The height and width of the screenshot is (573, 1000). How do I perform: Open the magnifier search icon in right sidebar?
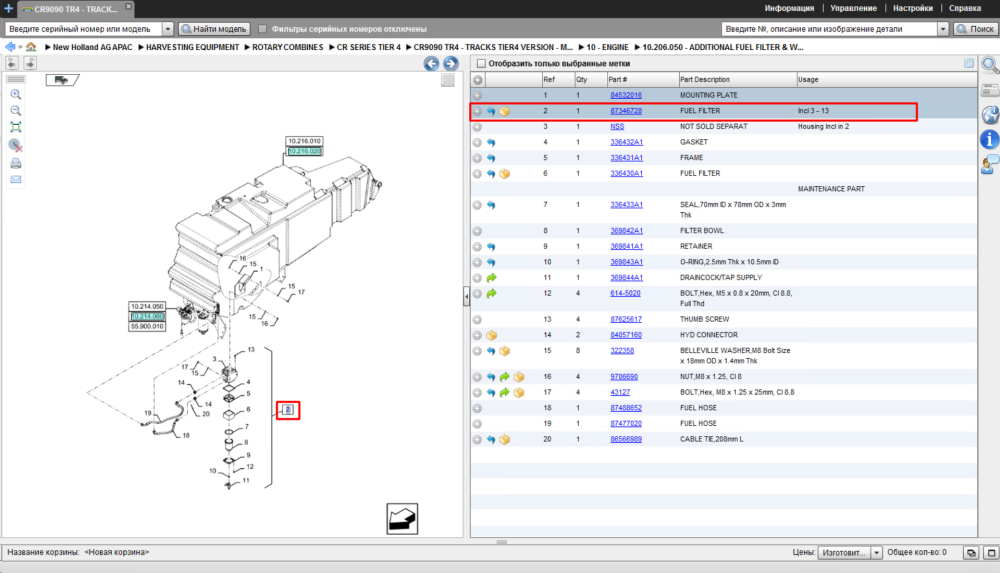990,65
